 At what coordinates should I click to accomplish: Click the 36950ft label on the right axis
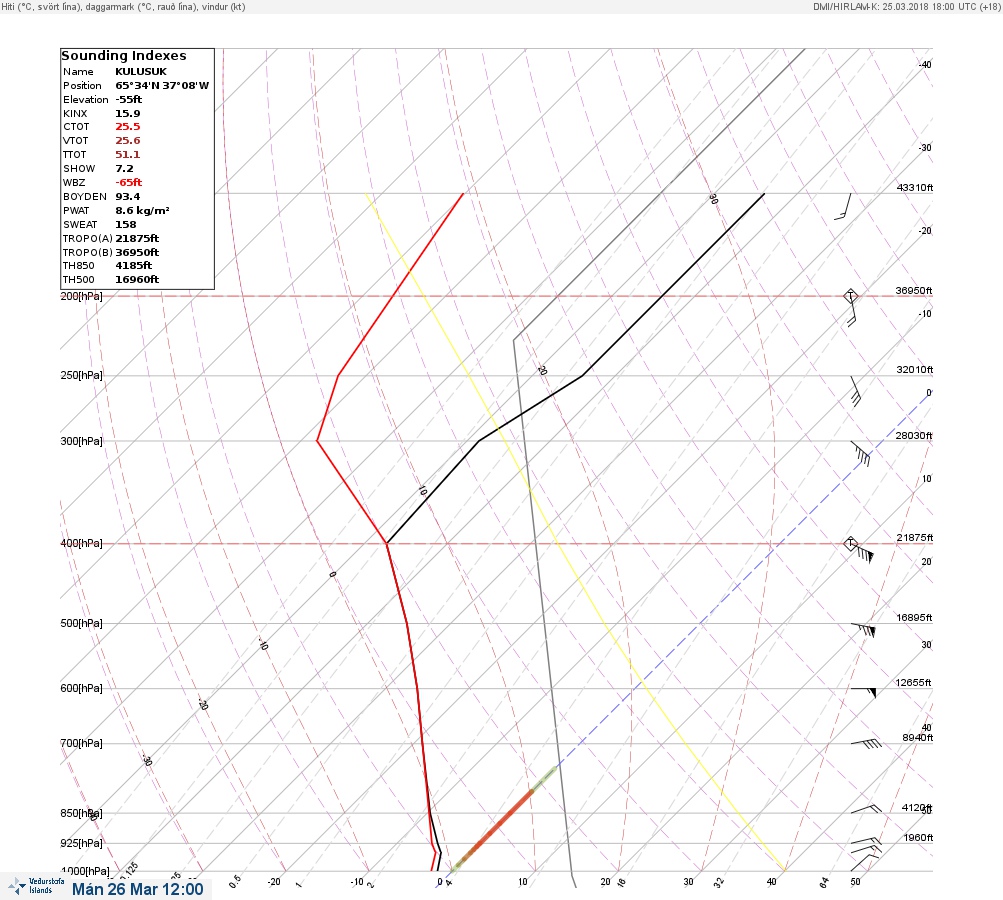pyautogui.click(x=914, y=291)
